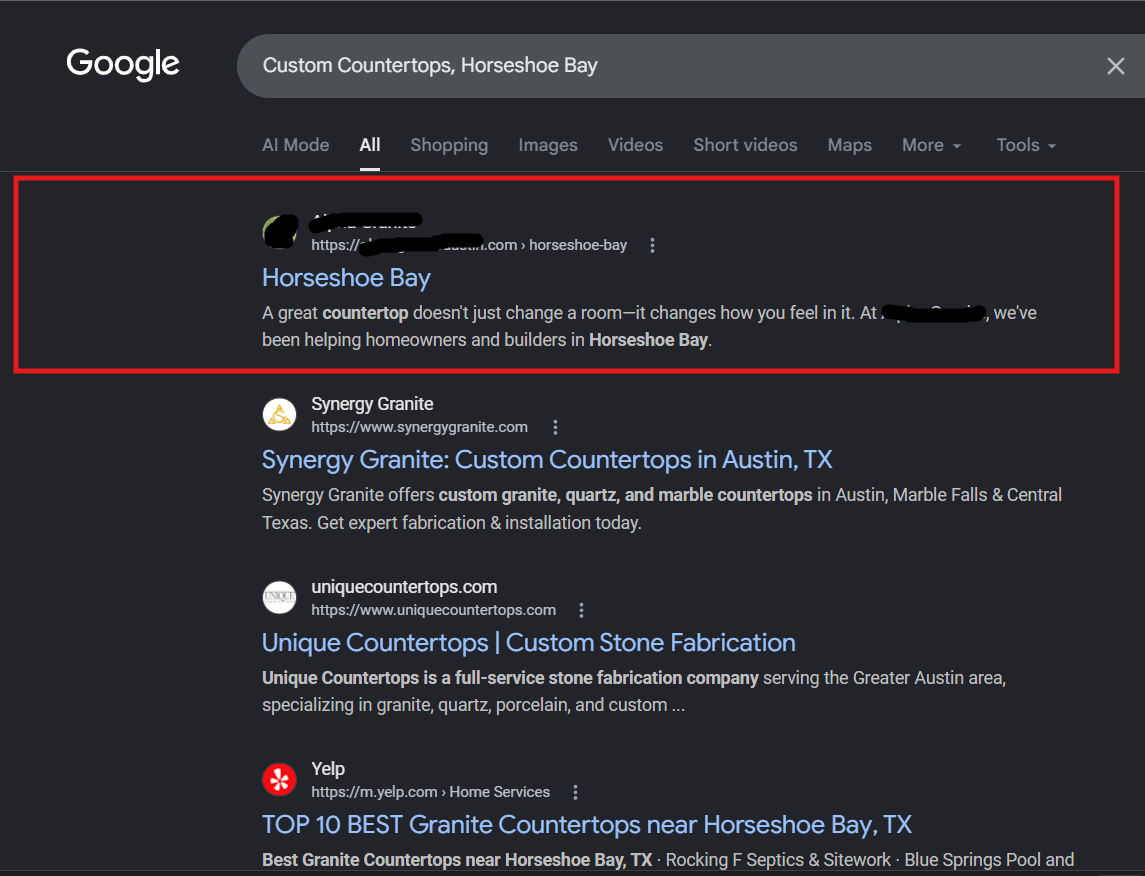Open the Short videos tab
The height and width of the screenshot is (876, 1145).
[745, 145]
